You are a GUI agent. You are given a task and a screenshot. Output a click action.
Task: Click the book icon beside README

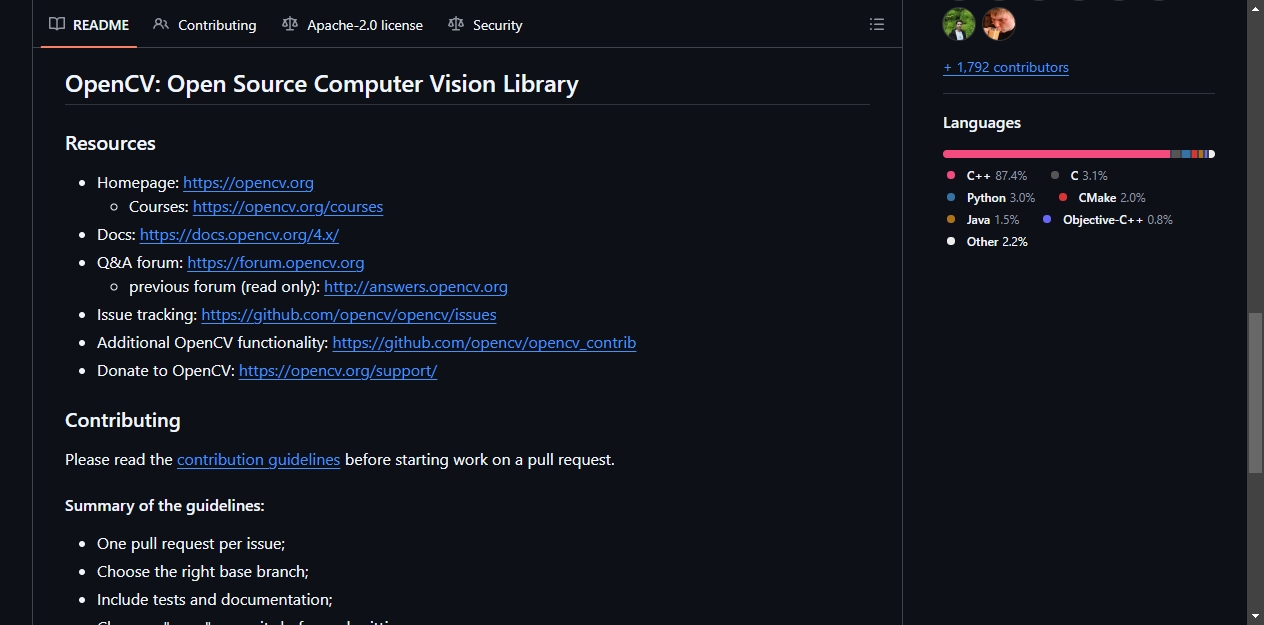(x=57, y=24)
